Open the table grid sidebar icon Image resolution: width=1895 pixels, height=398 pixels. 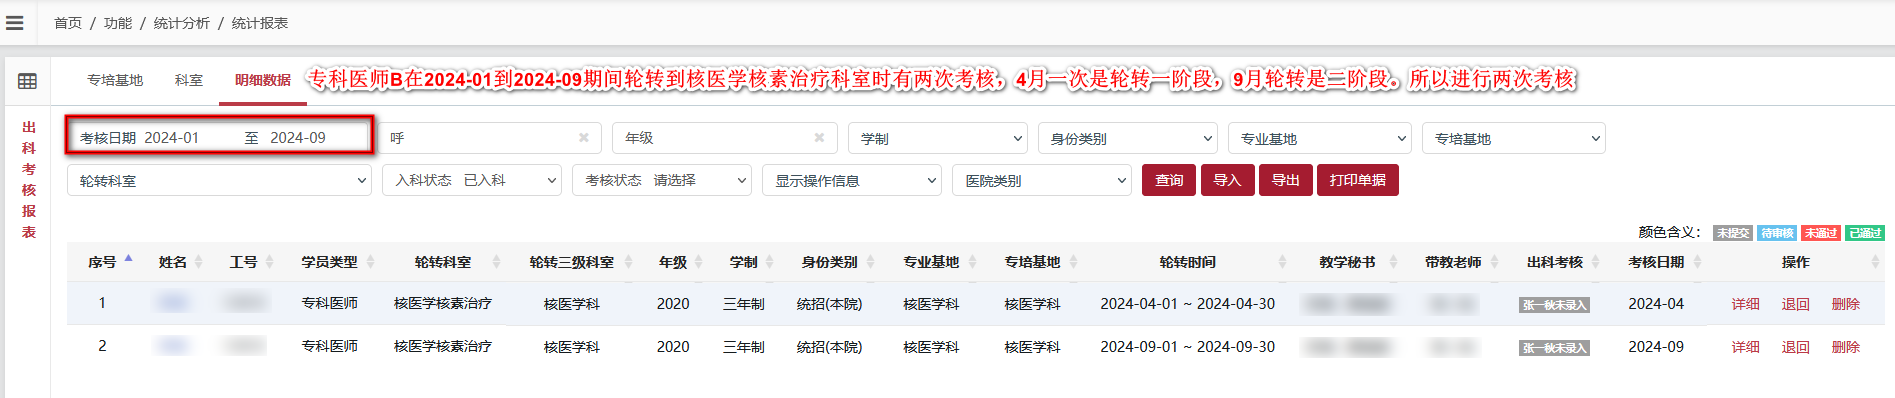pyautogui.click(x=28, y=81)
